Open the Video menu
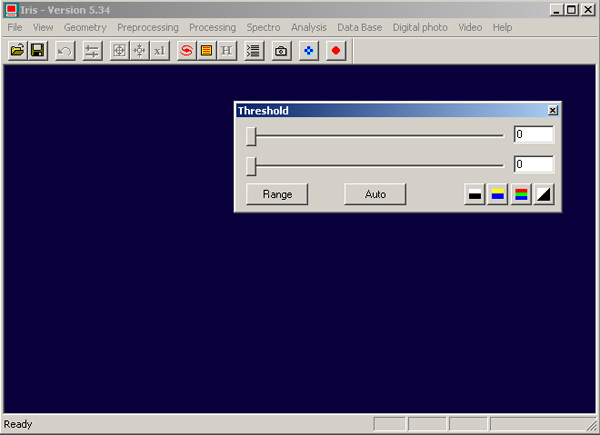Viewport: 600px width, 435px height. point(470,28)
